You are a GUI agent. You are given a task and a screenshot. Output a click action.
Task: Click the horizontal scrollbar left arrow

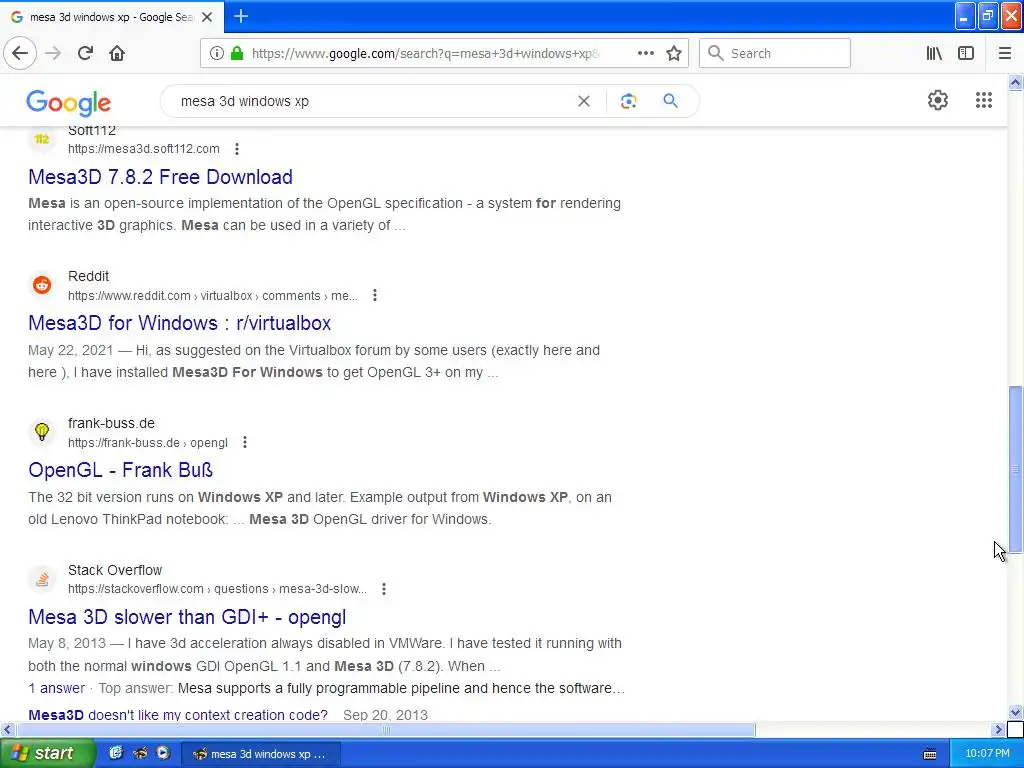click(7, 729)
